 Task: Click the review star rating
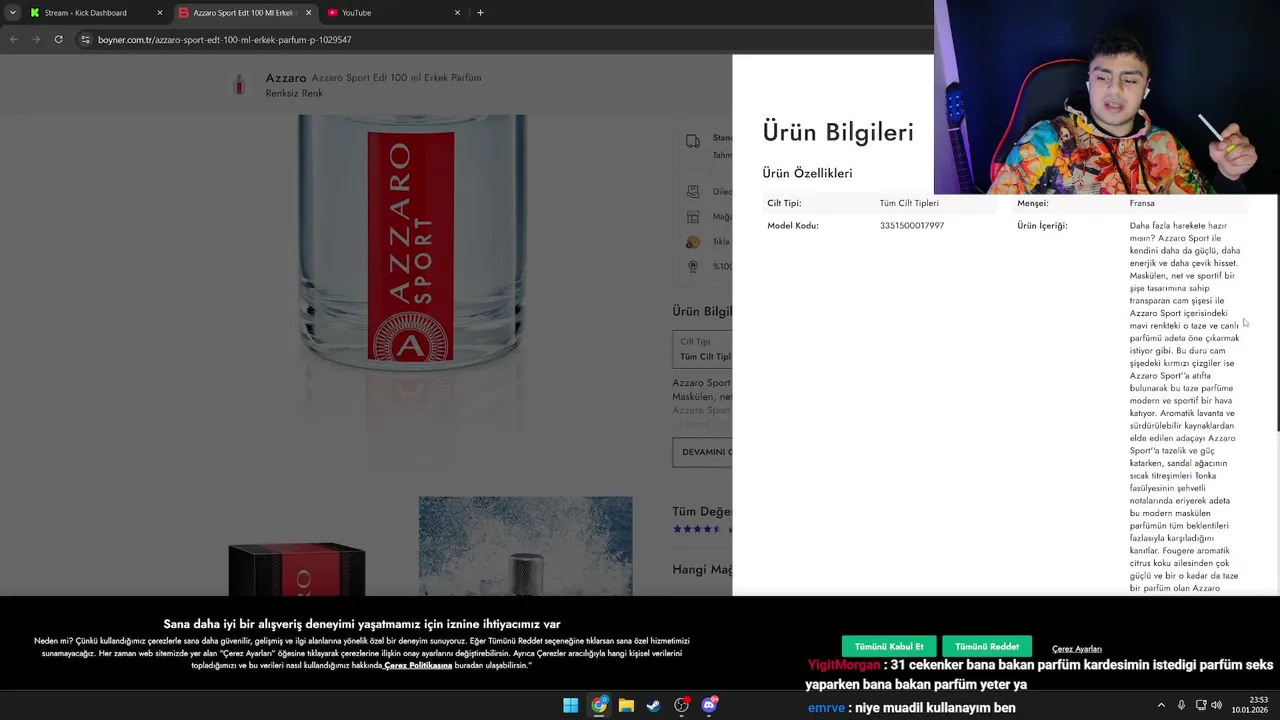point(697,529)
